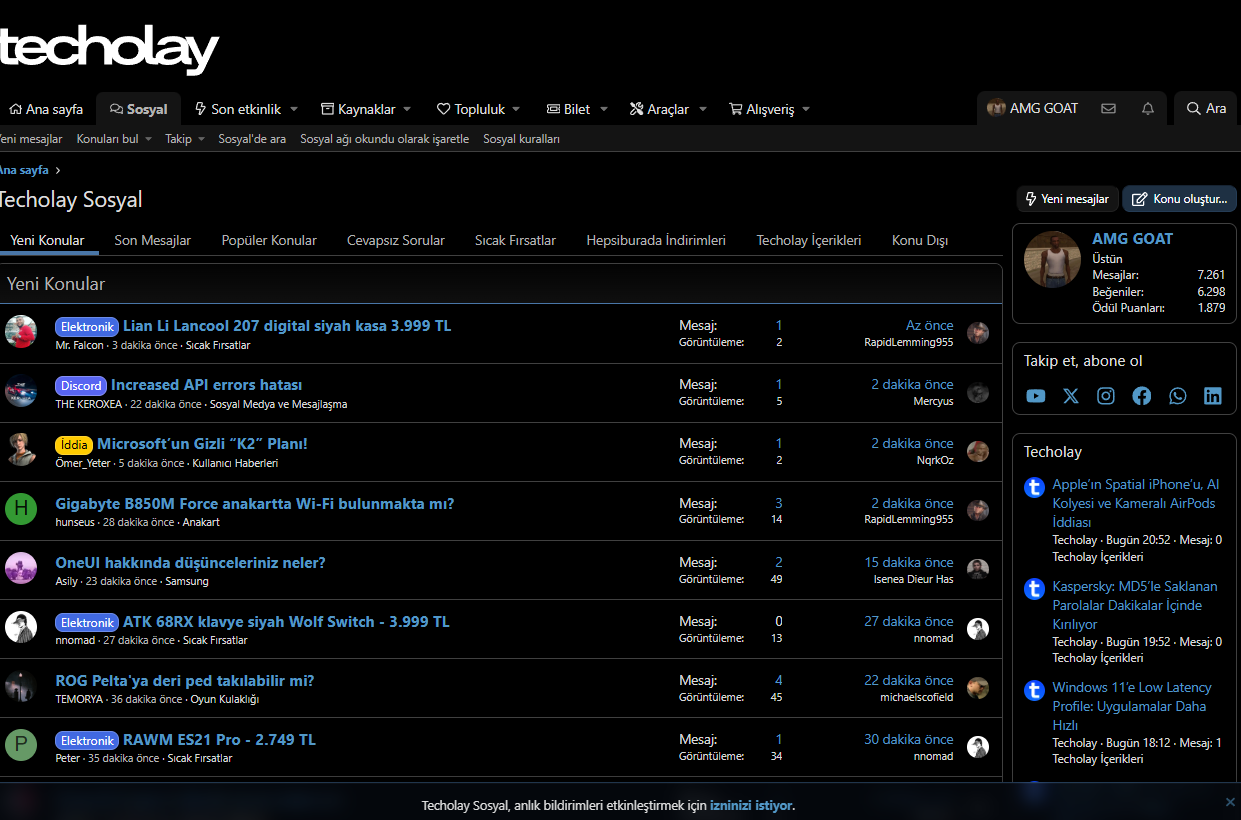Open Techolay's YouTube channel icon
The height and width of the screenshot is (820, 1241).
[1036, 396]
